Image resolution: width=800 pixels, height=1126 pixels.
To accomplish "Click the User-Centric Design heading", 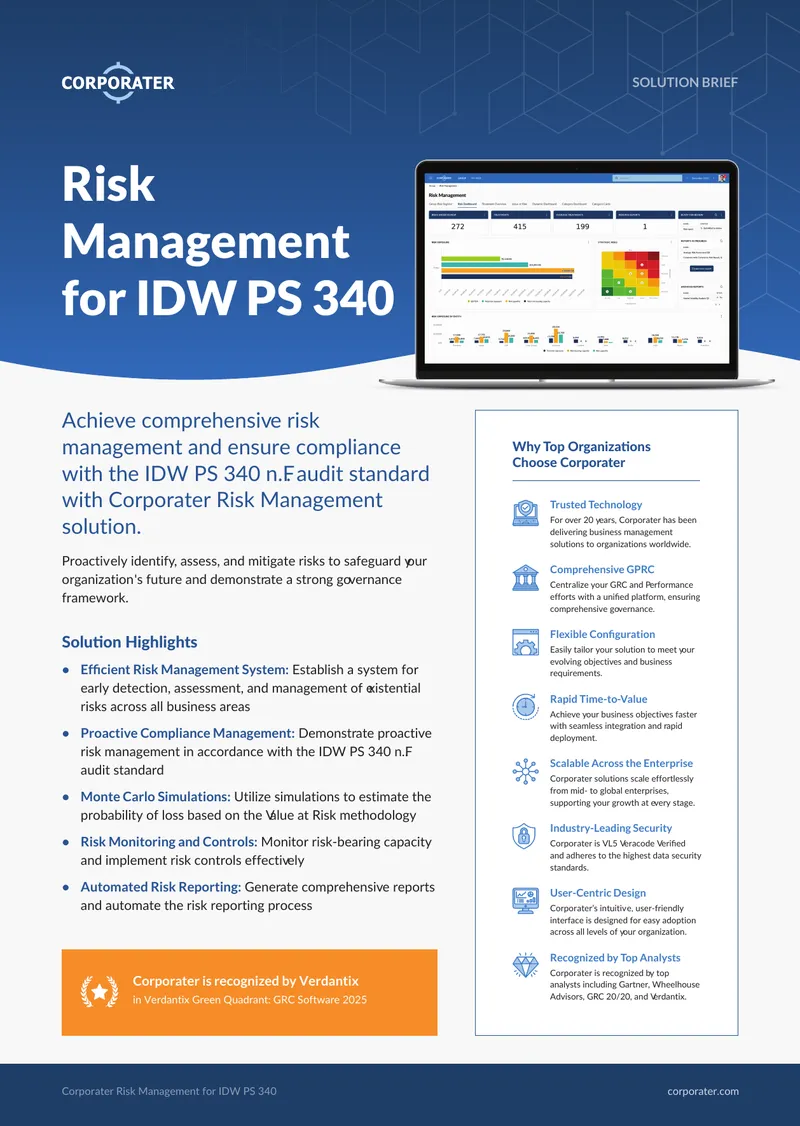I will coord(597,893).
